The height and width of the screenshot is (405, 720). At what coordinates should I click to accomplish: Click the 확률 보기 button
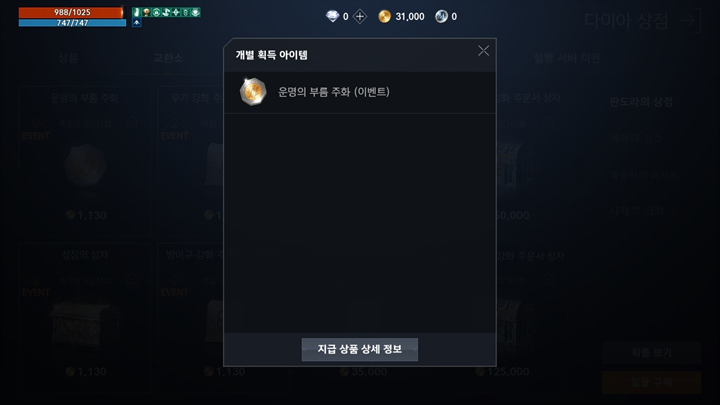click(x=651, y=353)
